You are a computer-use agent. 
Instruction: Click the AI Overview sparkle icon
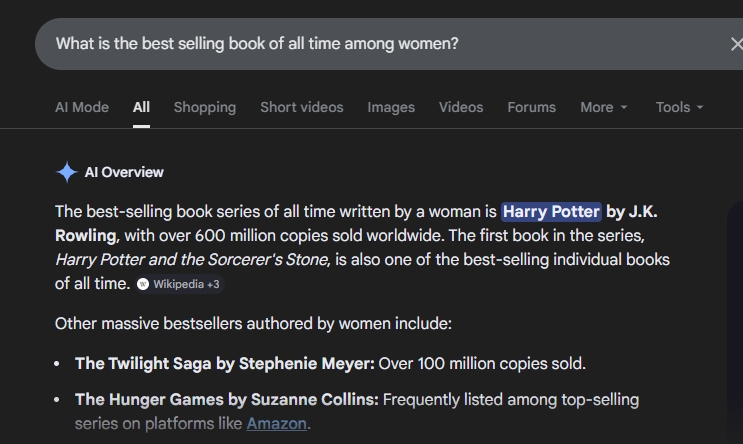tap(67, 172)
